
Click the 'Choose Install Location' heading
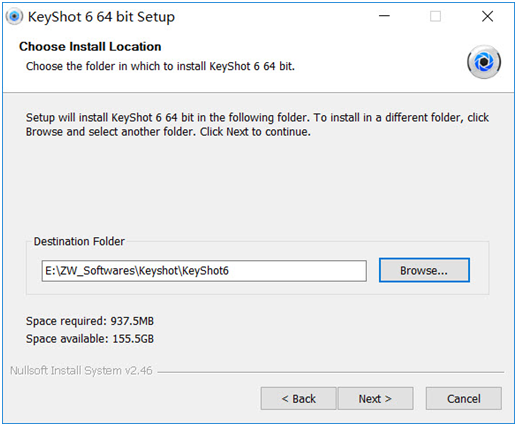pyautogui.click(x=90, y=47)
